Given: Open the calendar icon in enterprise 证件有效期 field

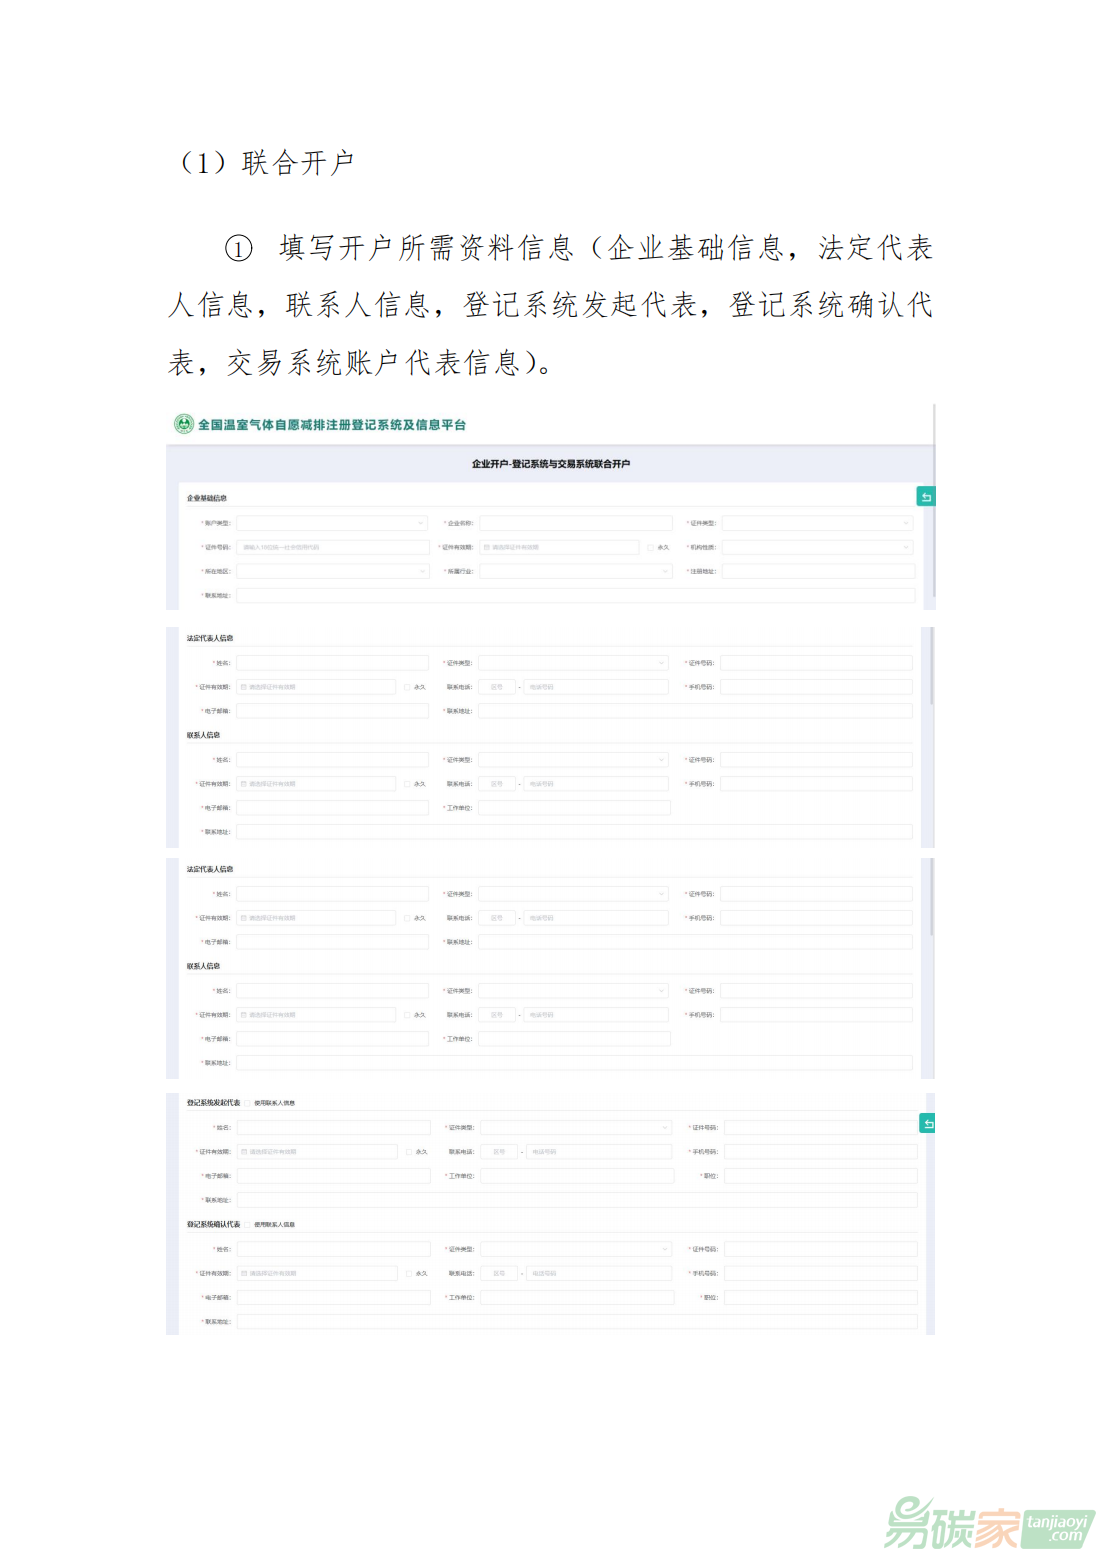Looking at the screenshot, I should tap(487, 548).
